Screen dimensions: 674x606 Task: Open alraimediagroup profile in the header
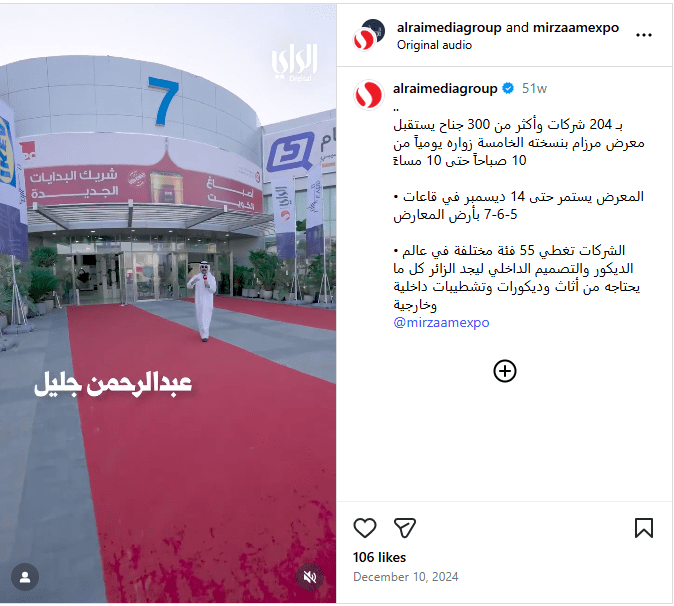point(449,28)
